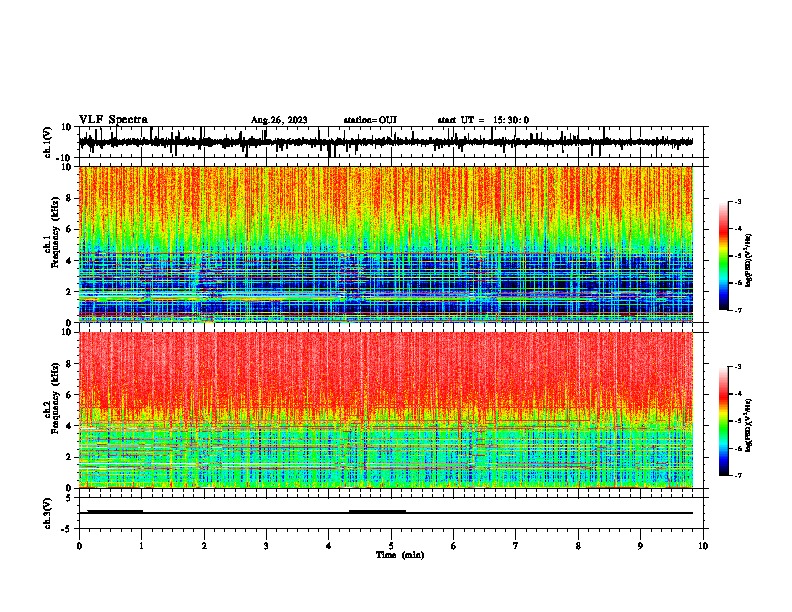The width and height of the screenshot is (792, 612).
Task: Click the 'Time (min)' axis label
Action: 400,555
